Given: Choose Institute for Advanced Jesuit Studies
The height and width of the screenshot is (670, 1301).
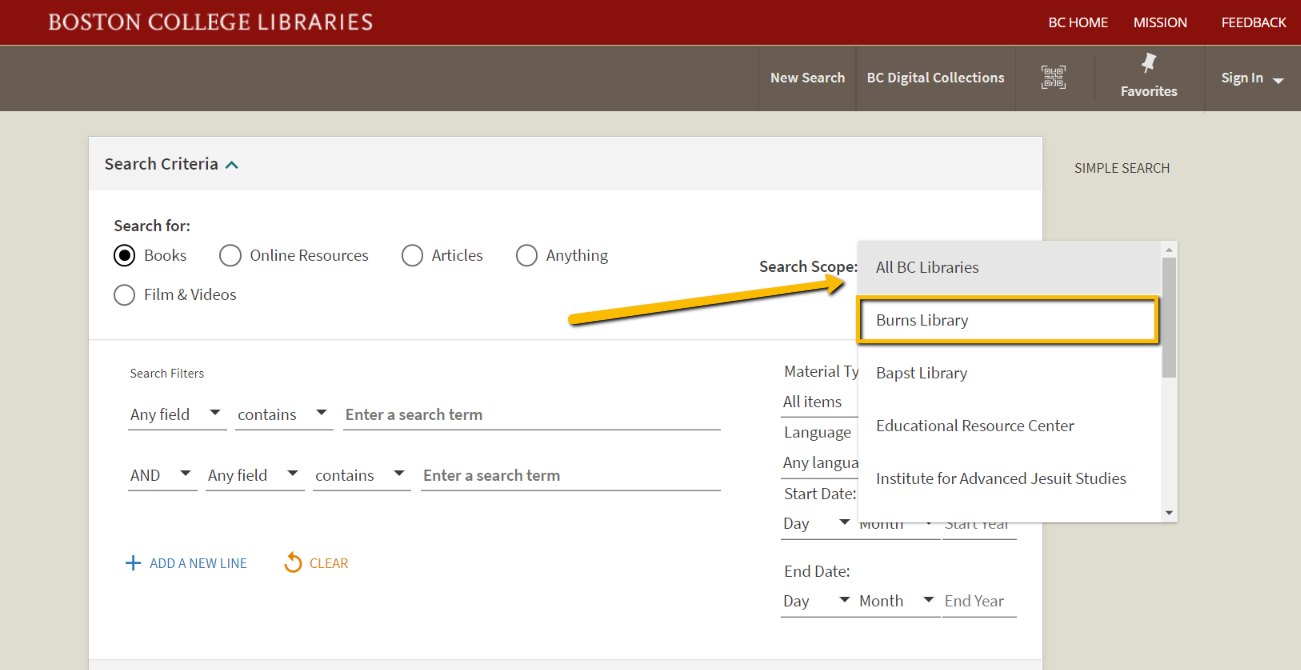Looking at the screenshot, I should click(x=1010, y=479).
